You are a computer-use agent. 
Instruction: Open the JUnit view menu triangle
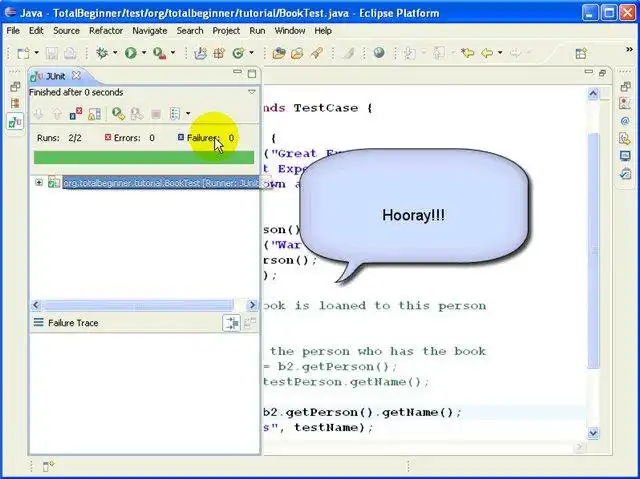coord(252,92)
